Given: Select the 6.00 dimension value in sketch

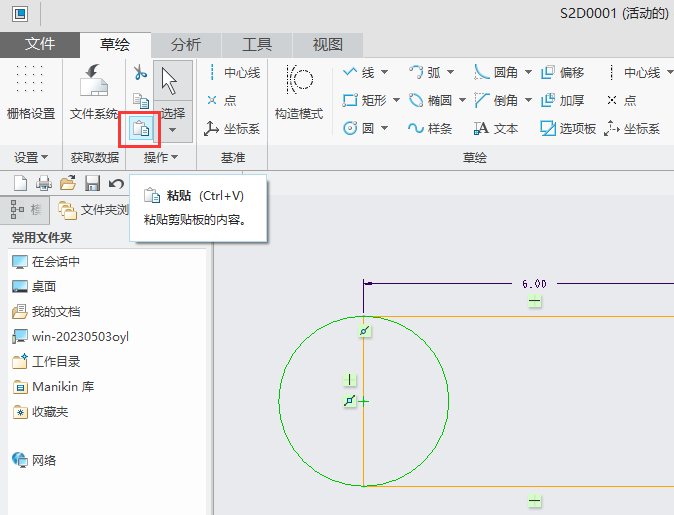Looking at the screenshot, I should [x=534, y=284].
